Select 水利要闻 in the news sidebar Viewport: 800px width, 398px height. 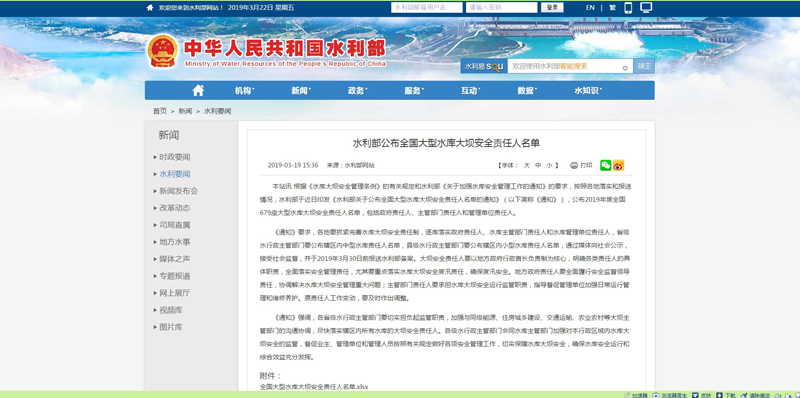(174, 174)
